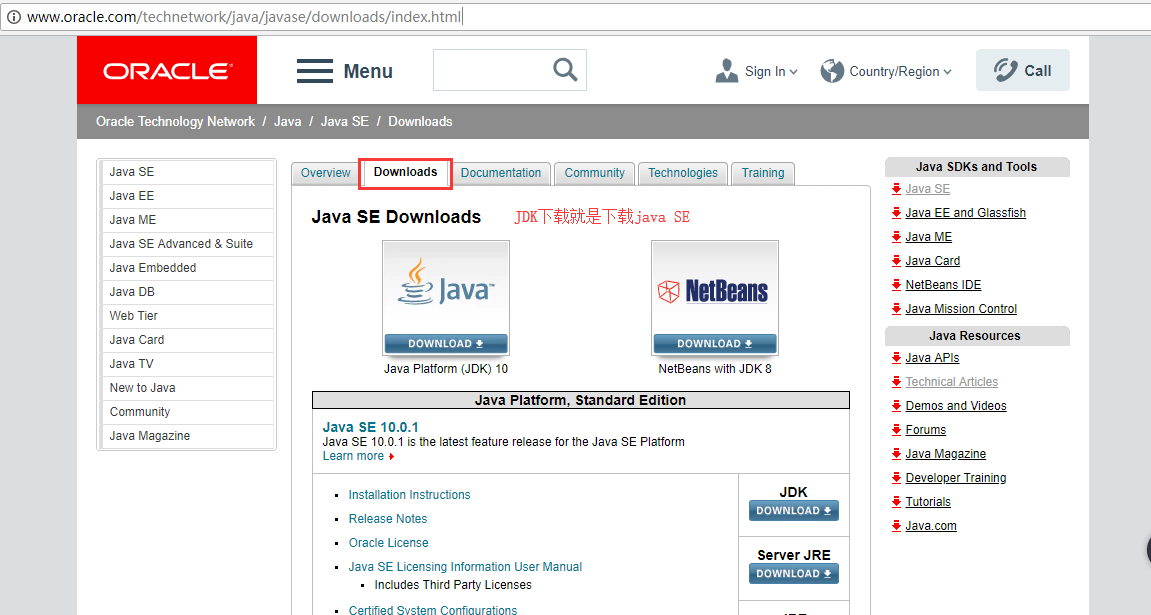Viewport: 1151px width, 615px height.
Task: Switch to the Overview tab
Action: pos(325,173)
